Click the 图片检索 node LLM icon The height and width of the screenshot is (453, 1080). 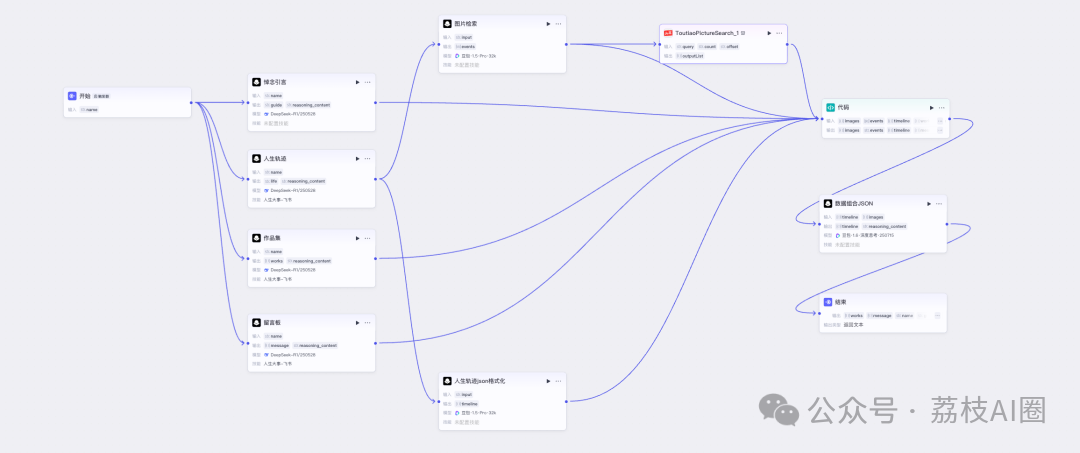[x=447, y=23]
